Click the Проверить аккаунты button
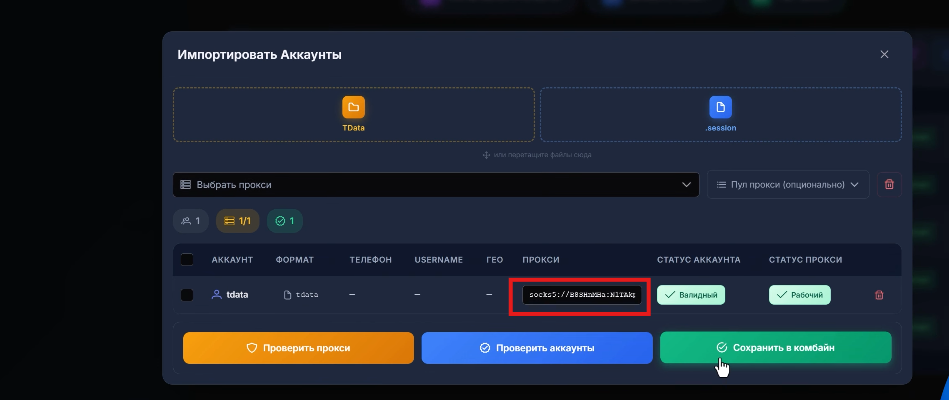The height and width of the screenshot is (400, 949). [537, 348]
